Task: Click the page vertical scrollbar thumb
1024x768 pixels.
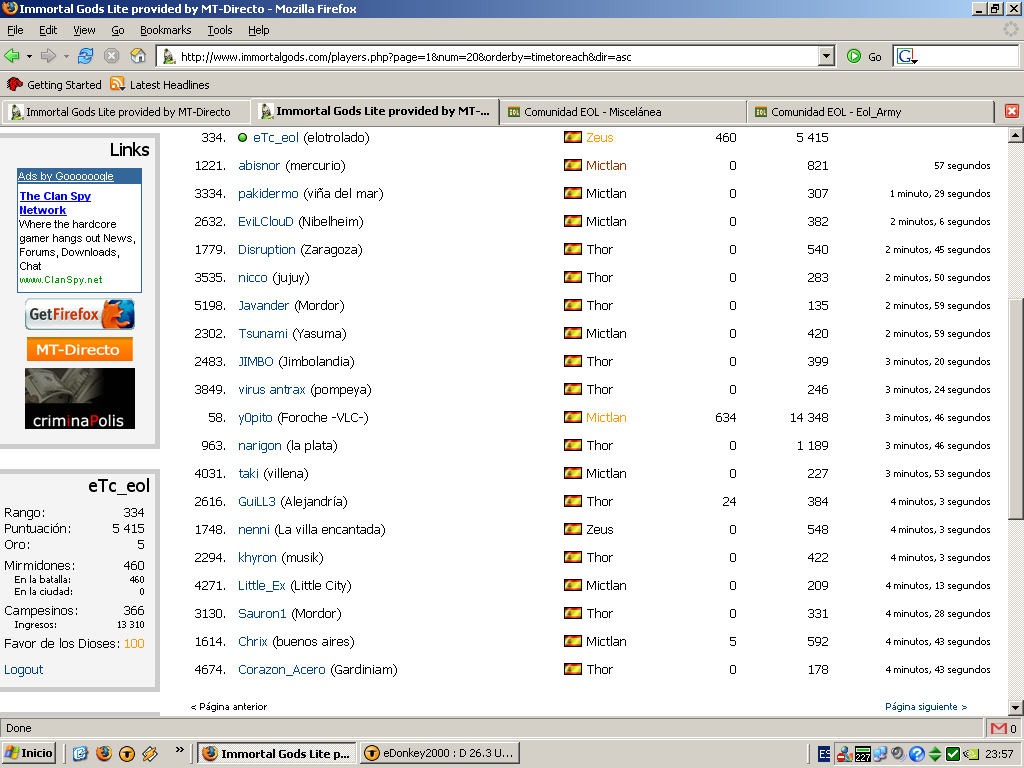Action: point(1016,409)
